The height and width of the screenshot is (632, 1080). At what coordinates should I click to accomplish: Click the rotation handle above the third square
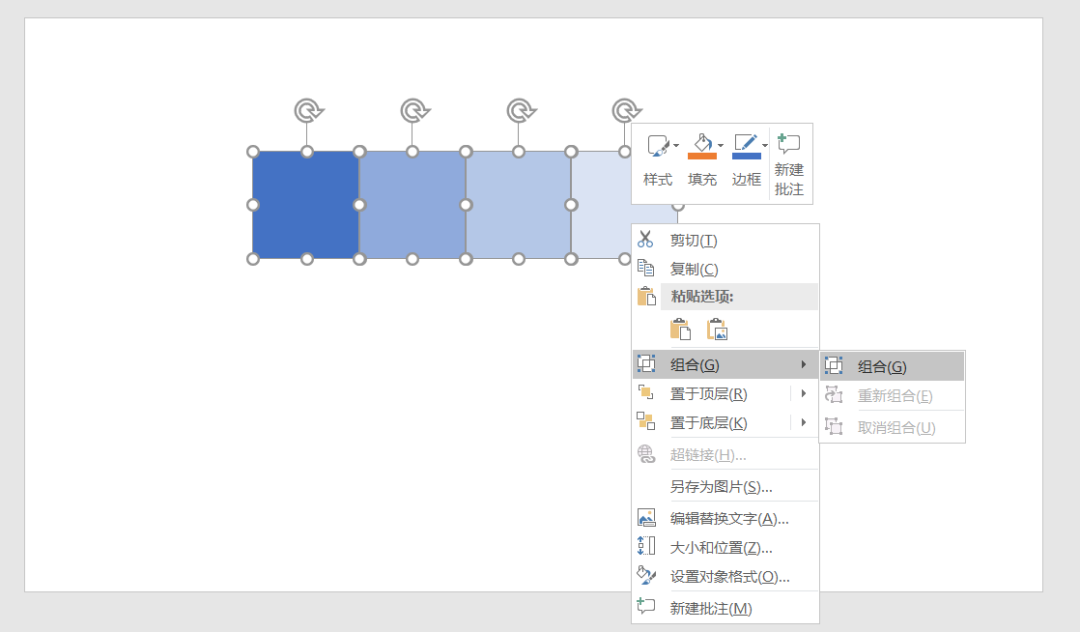click(520, 111)
